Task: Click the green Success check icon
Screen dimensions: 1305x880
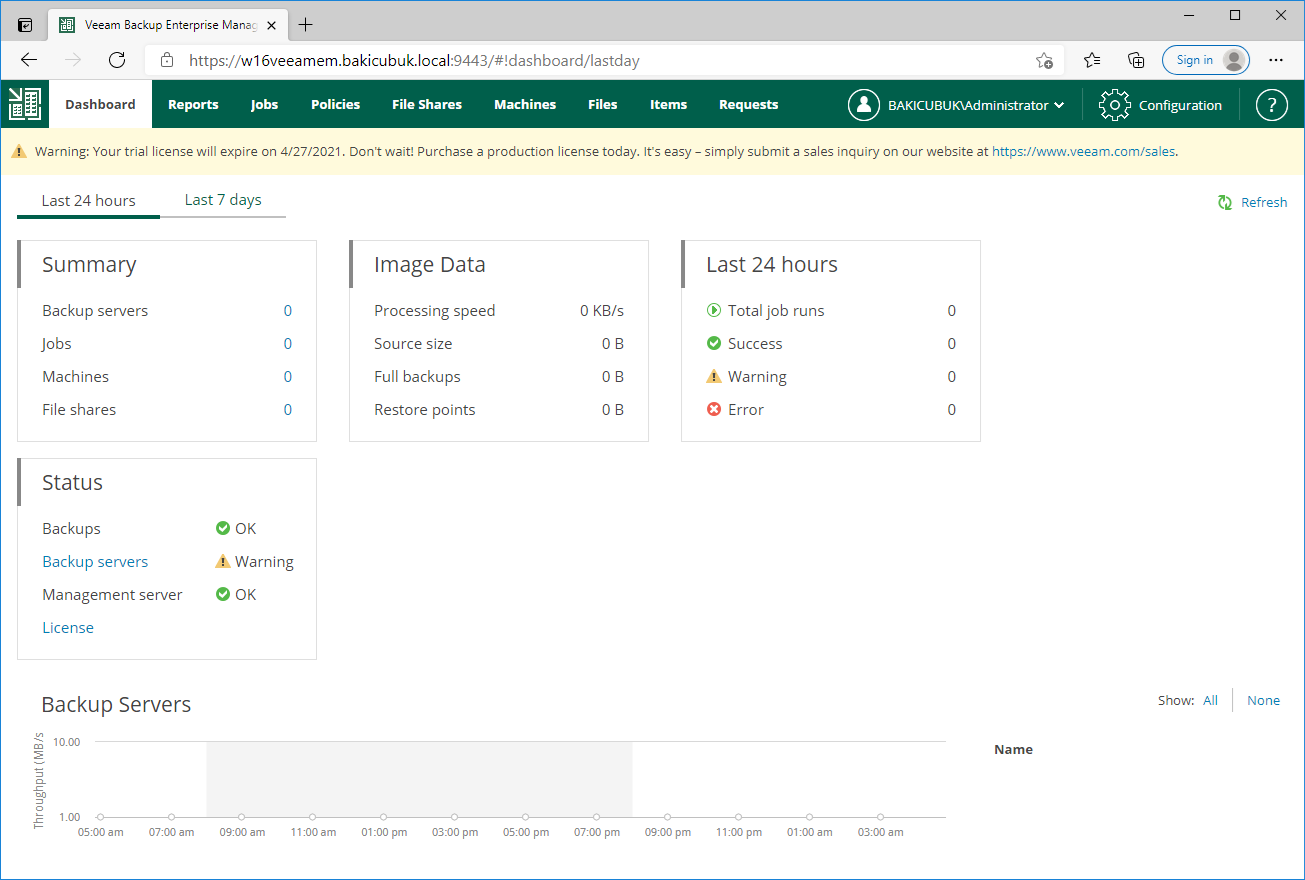Action: tap(714, 343)
